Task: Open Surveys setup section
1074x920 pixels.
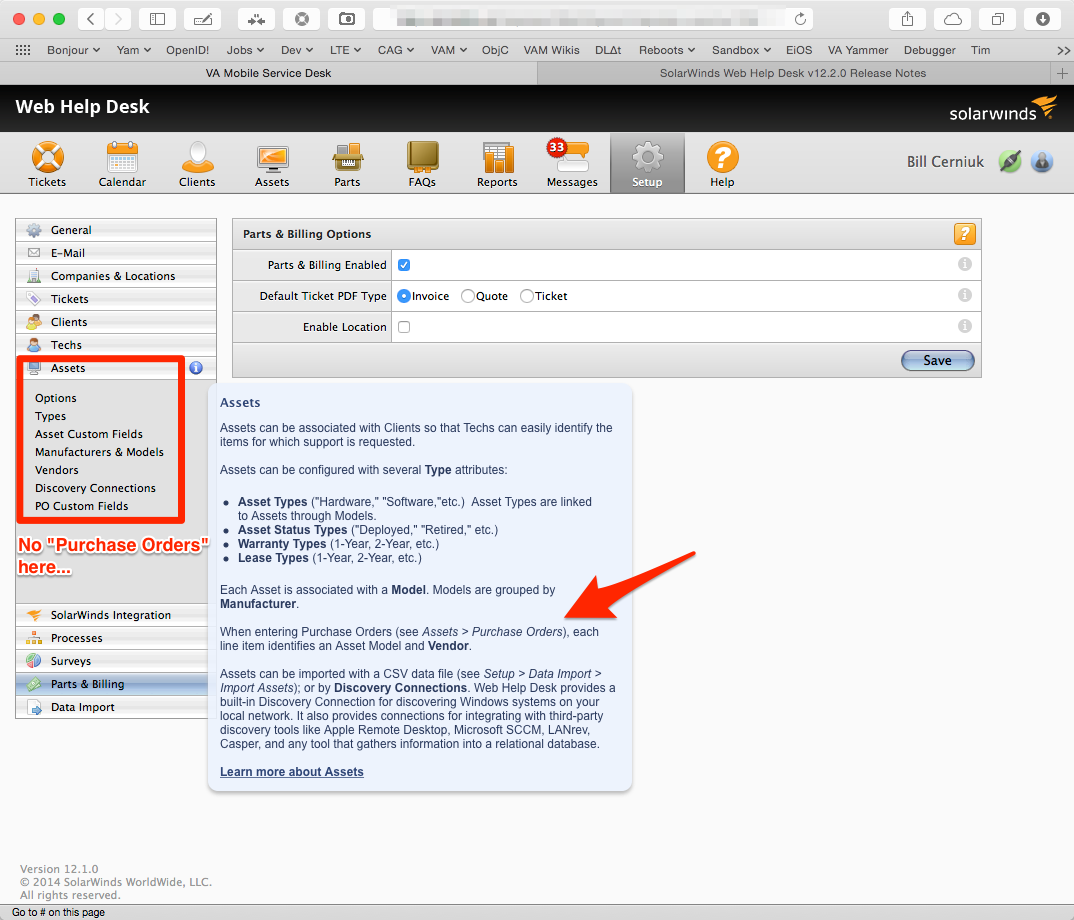Action: point(112,661)
